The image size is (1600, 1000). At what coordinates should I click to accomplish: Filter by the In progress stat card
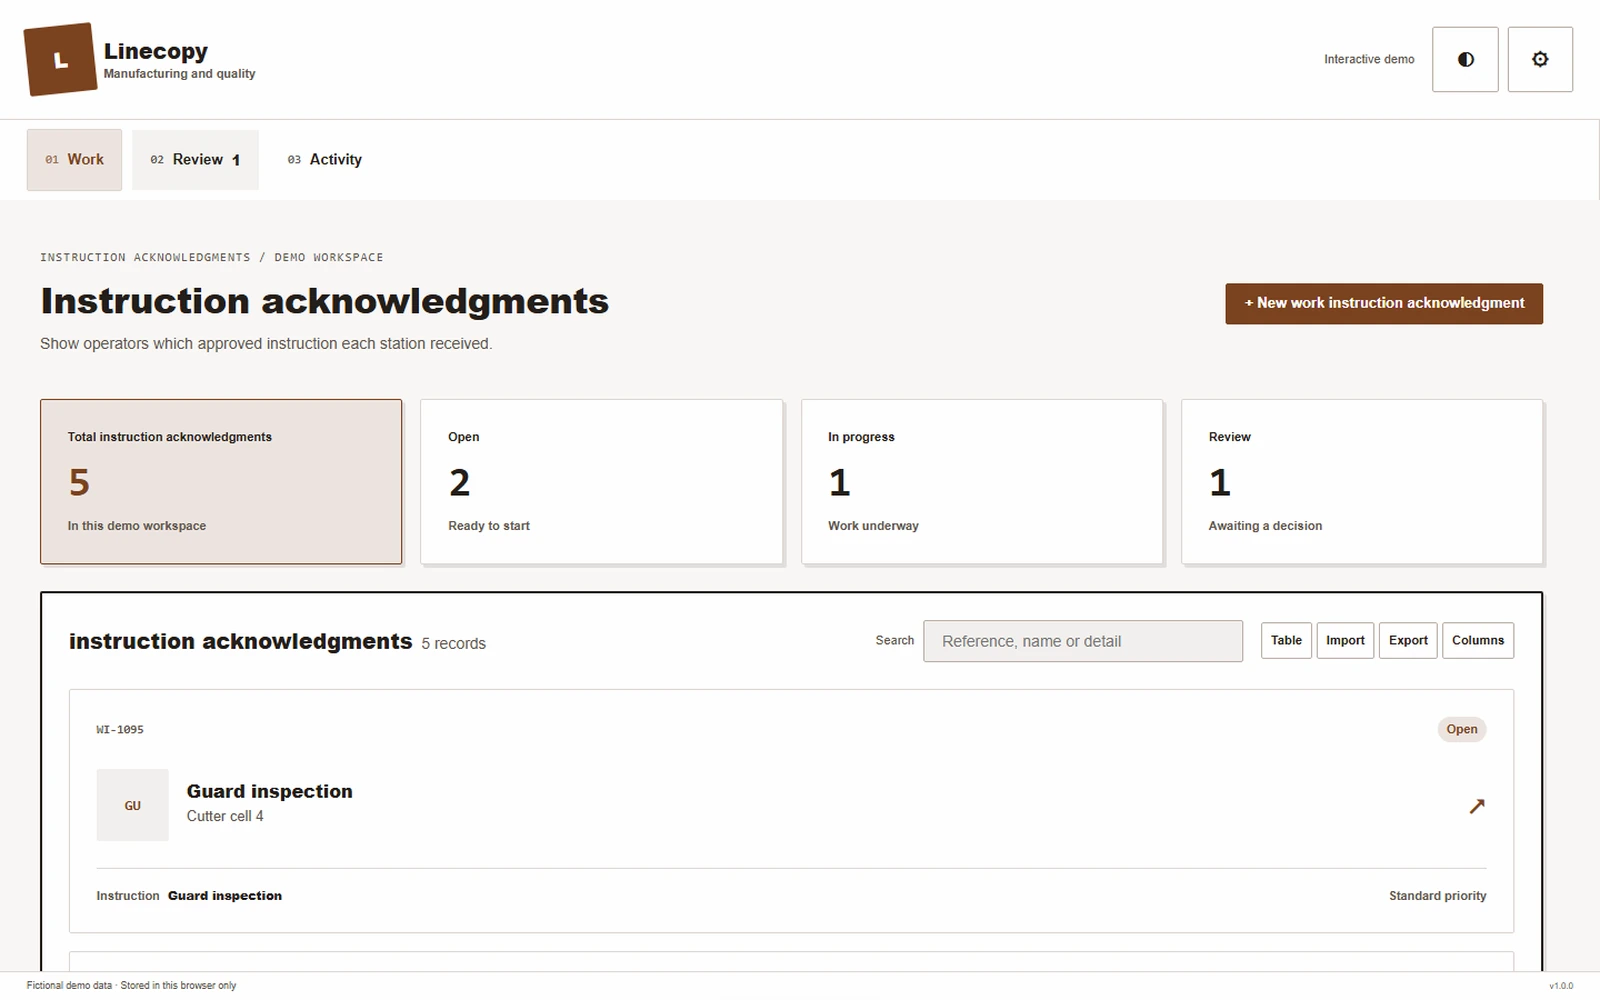982,482
